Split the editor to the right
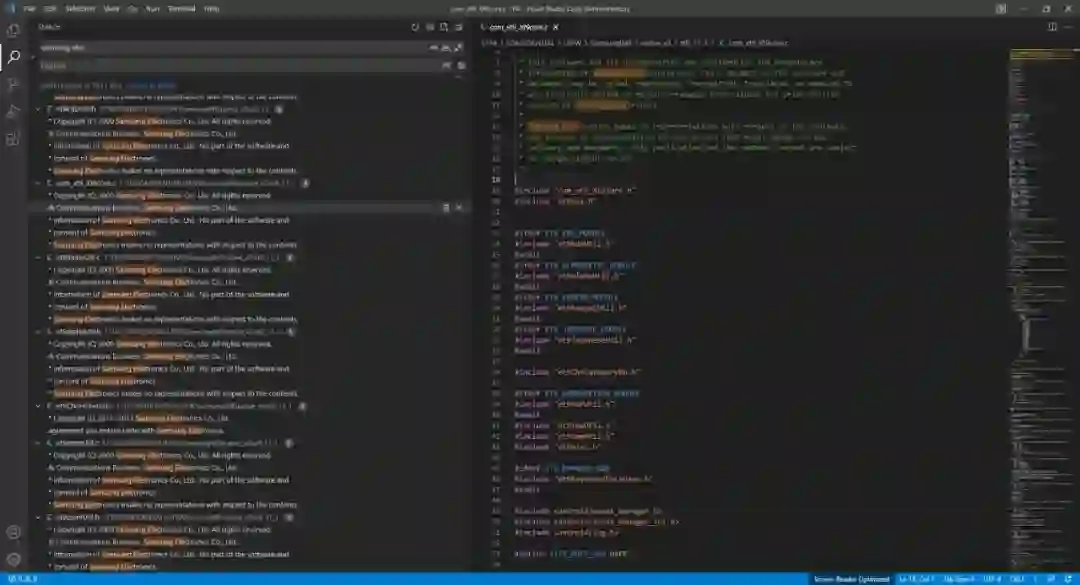This screenshot has width=1080, height=585. click(x=1052, y=27)
